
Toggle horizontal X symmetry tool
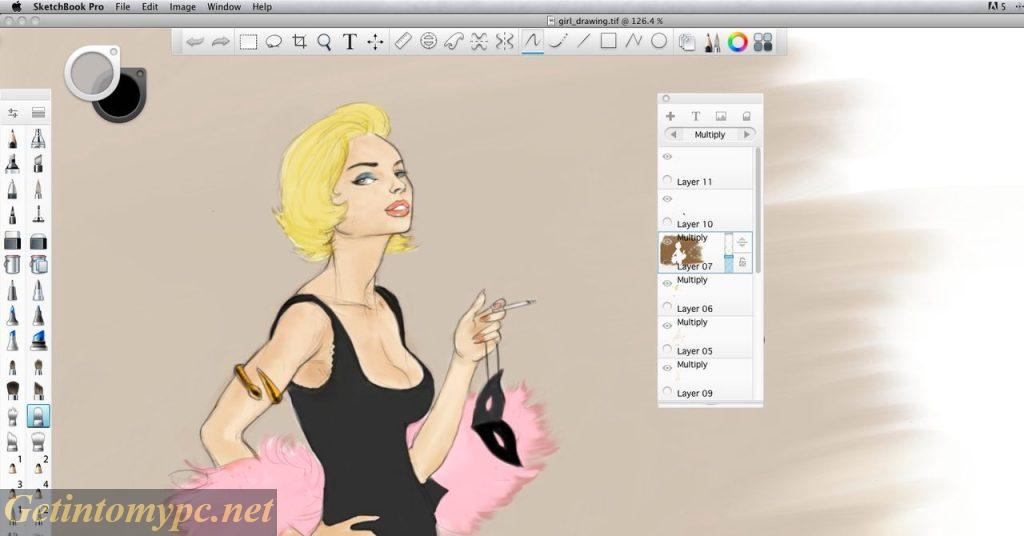[x=479, y=42]
